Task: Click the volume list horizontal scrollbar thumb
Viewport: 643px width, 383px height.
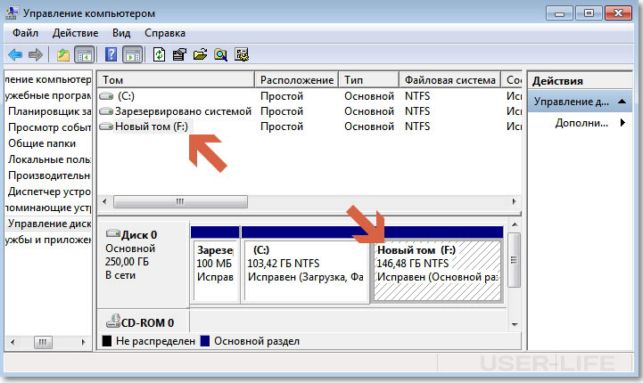Action: coord(180,201)
